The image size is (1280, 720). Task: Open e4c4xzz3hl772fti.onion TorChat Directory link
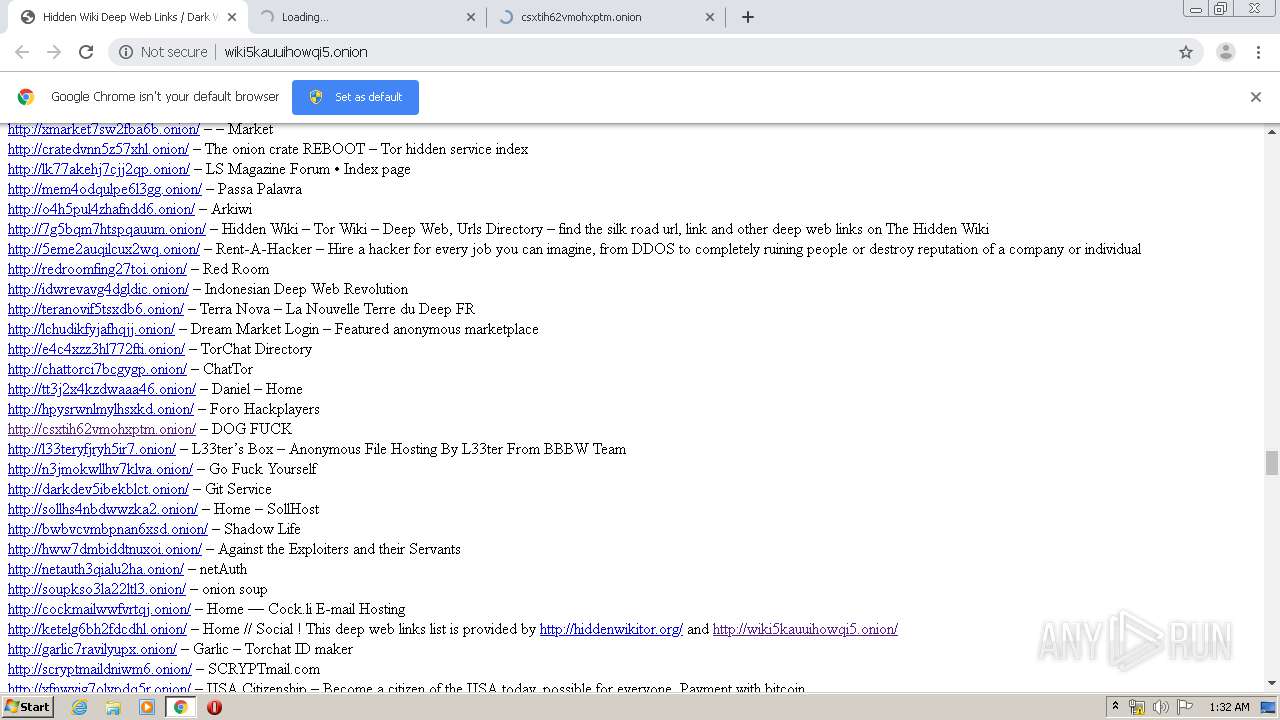pyautogui.click(x=96, y=349)
